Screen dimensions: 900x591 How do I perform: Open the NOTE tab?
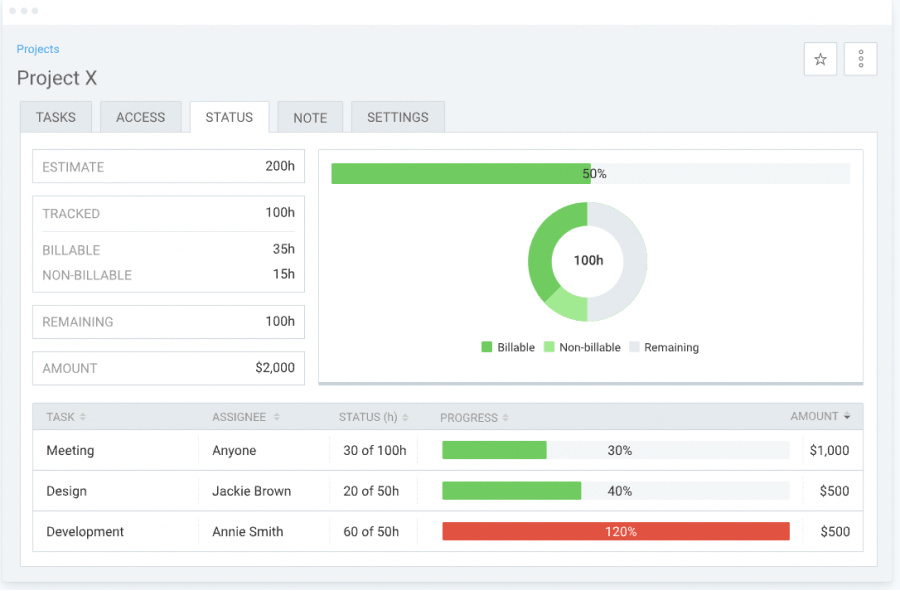coord(310,118)
